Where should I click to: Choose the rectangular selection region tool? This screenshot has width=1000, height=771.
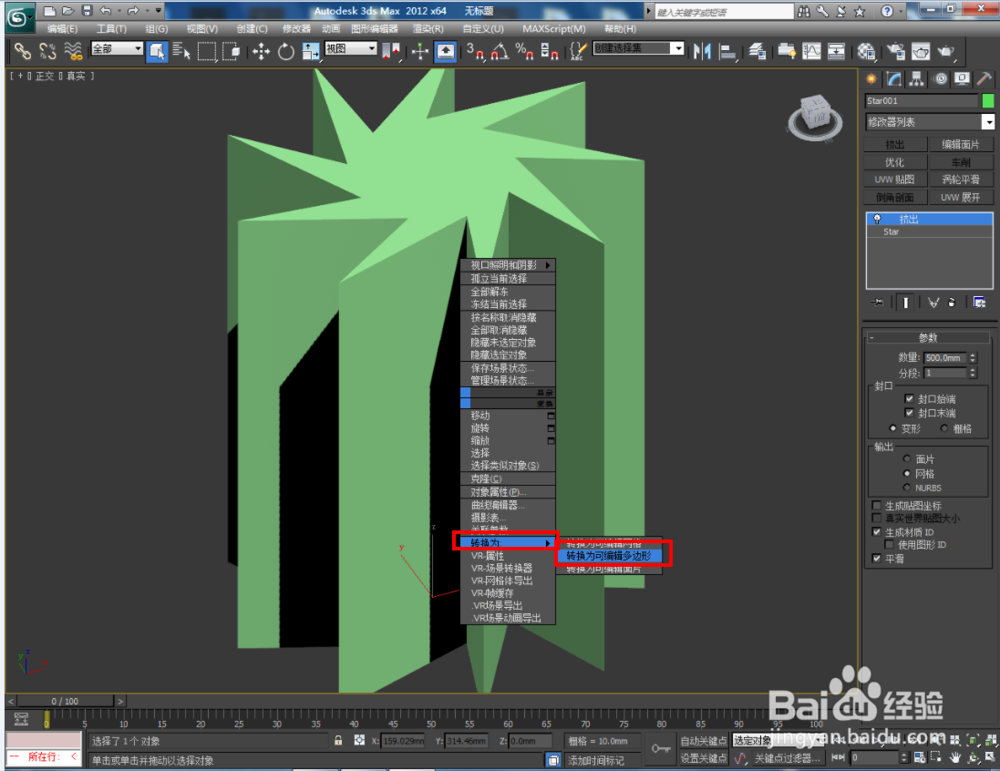click(207, 52)
